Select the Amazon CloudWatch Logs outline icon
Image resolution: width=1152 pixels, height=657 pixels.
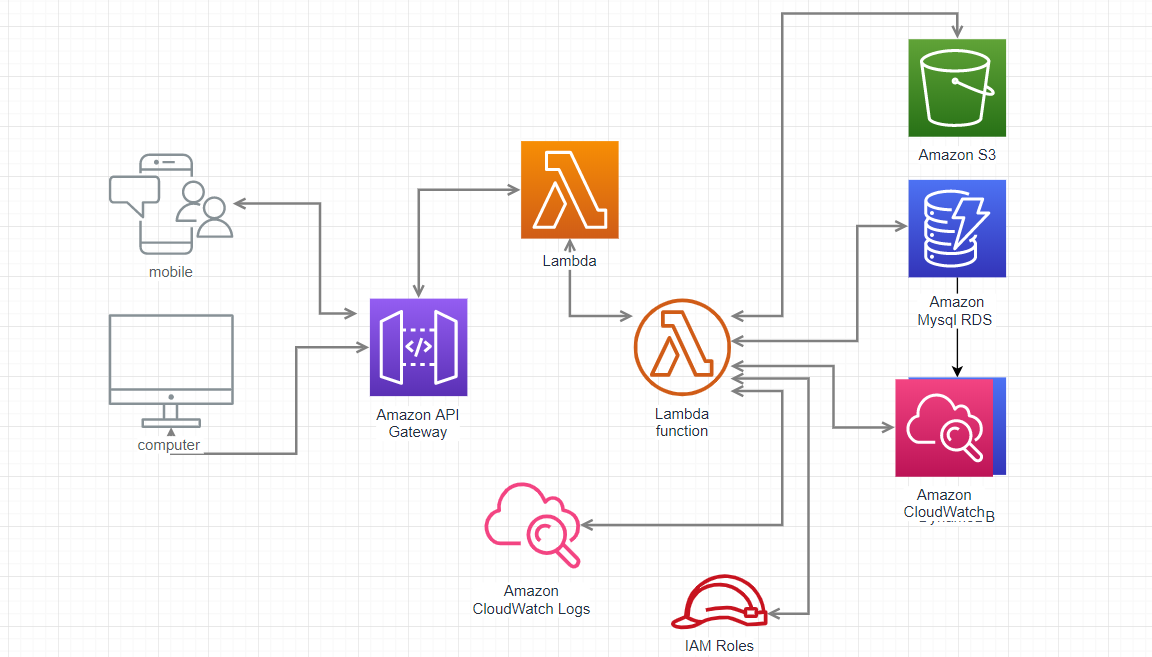click(533, 525)
